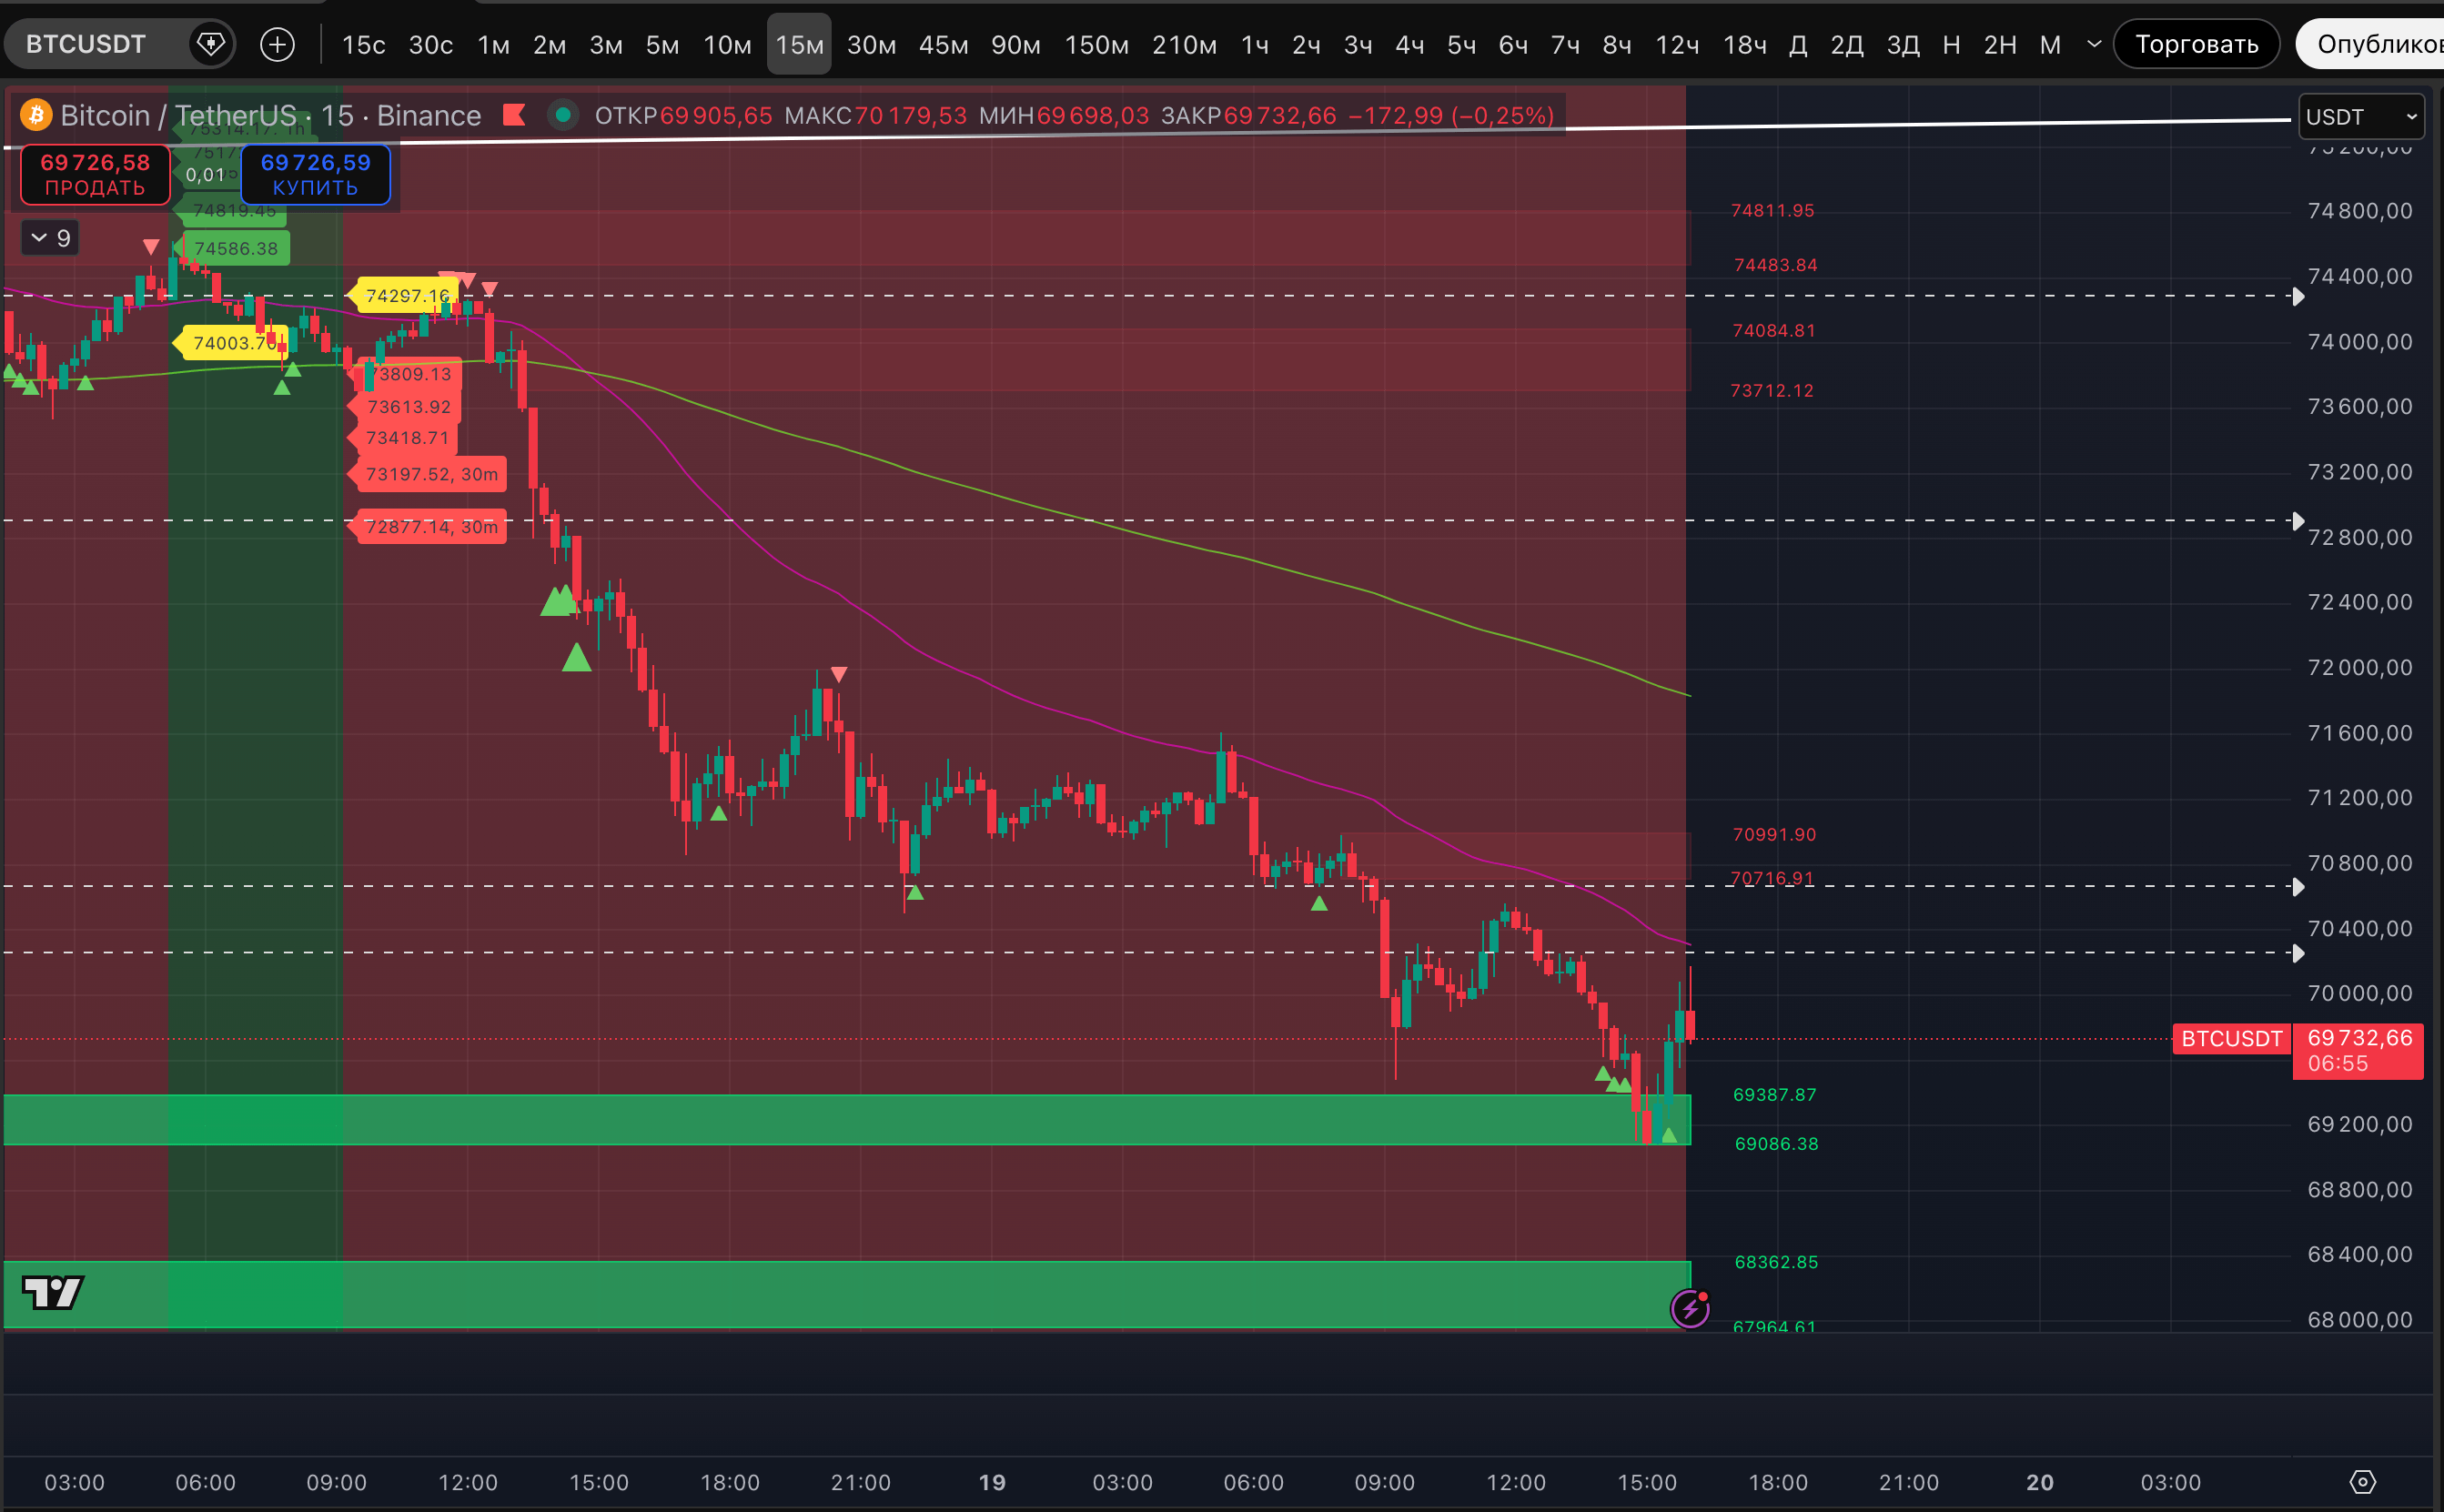Open the more timeframes chevron after M
Viewport: 2444px width, 1512px height.
click(2094, 44)
